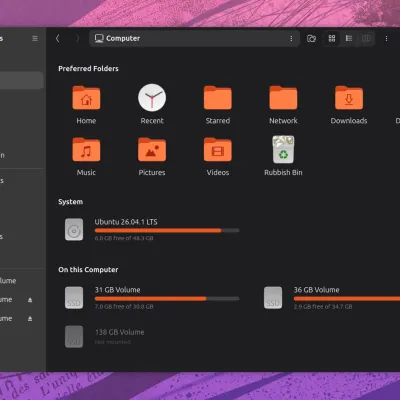Select the highlighted sidebar row
Image resolution: width=400 pixels, height=400 pixels.
tap(21, 80)
